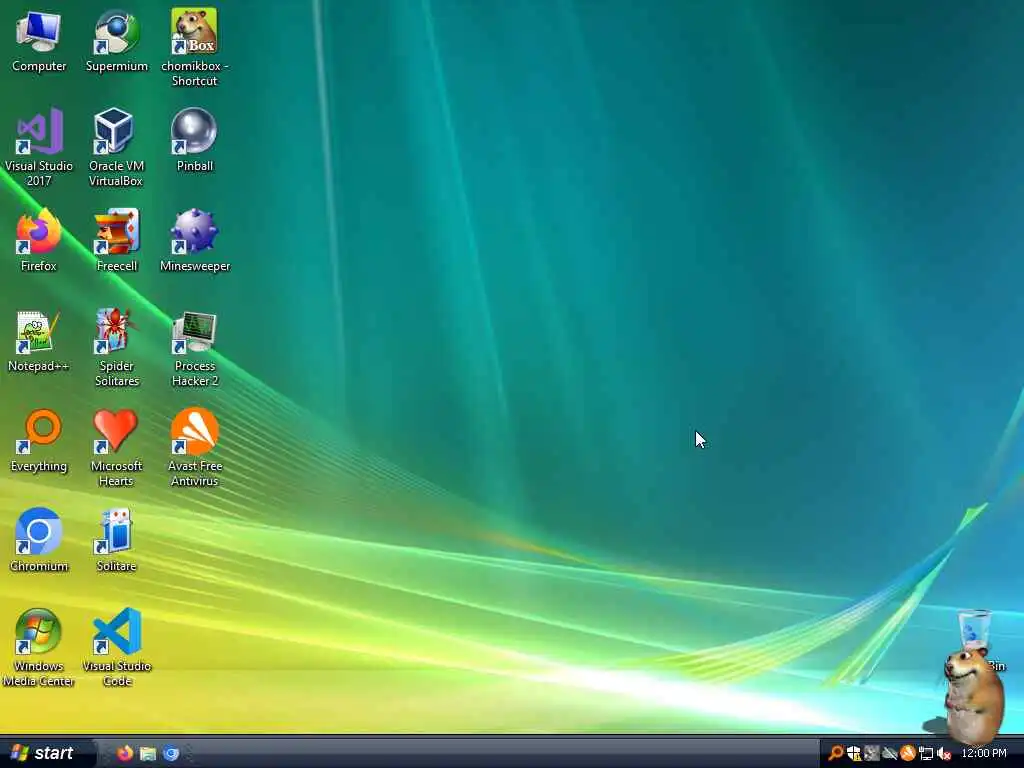Select the Pinball game icon
The width and height of the screenshot is (1024, 768).
pos(195,140)
